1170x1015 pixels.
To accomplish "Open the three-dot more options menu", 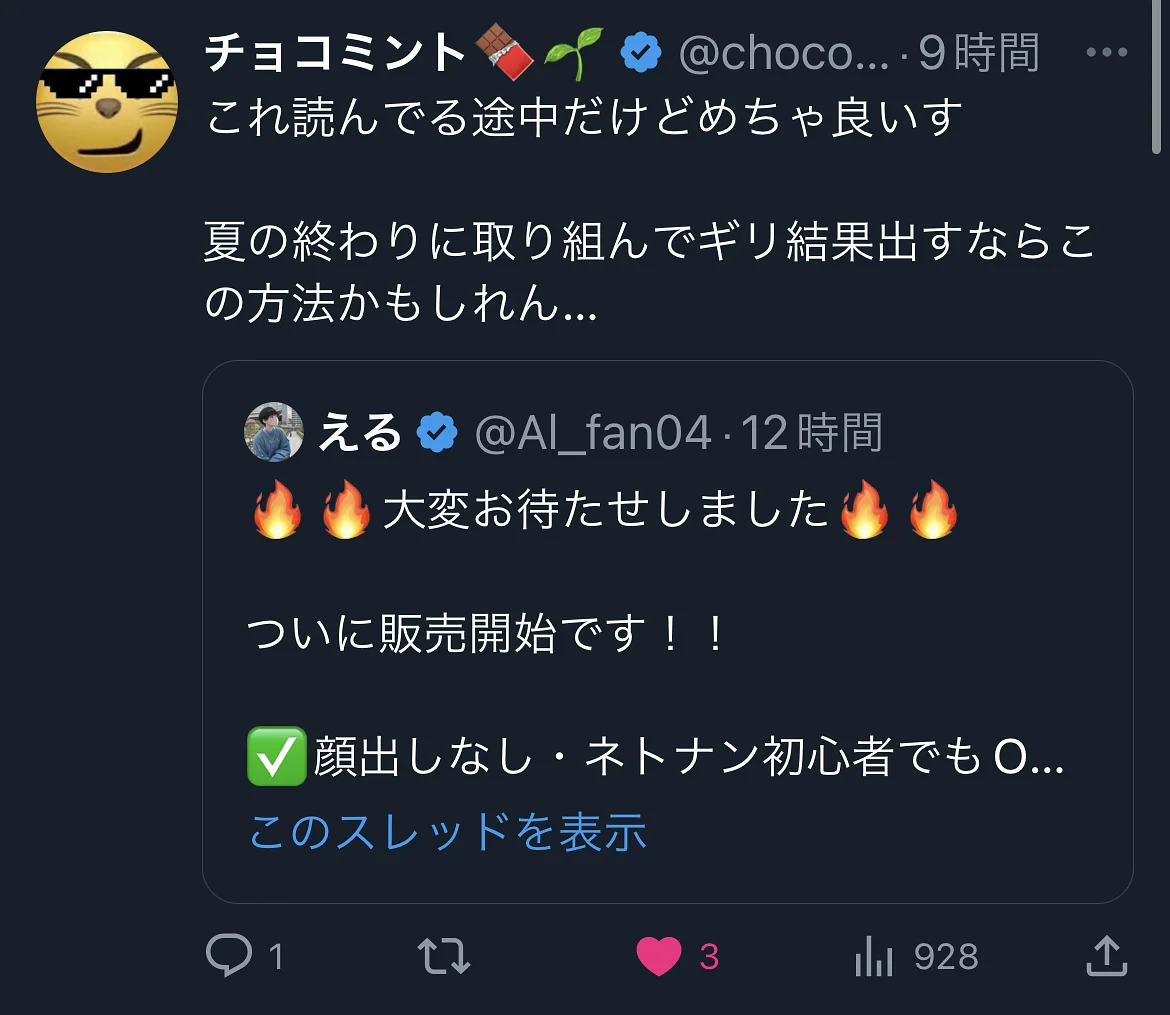I will coord(1107,51).
